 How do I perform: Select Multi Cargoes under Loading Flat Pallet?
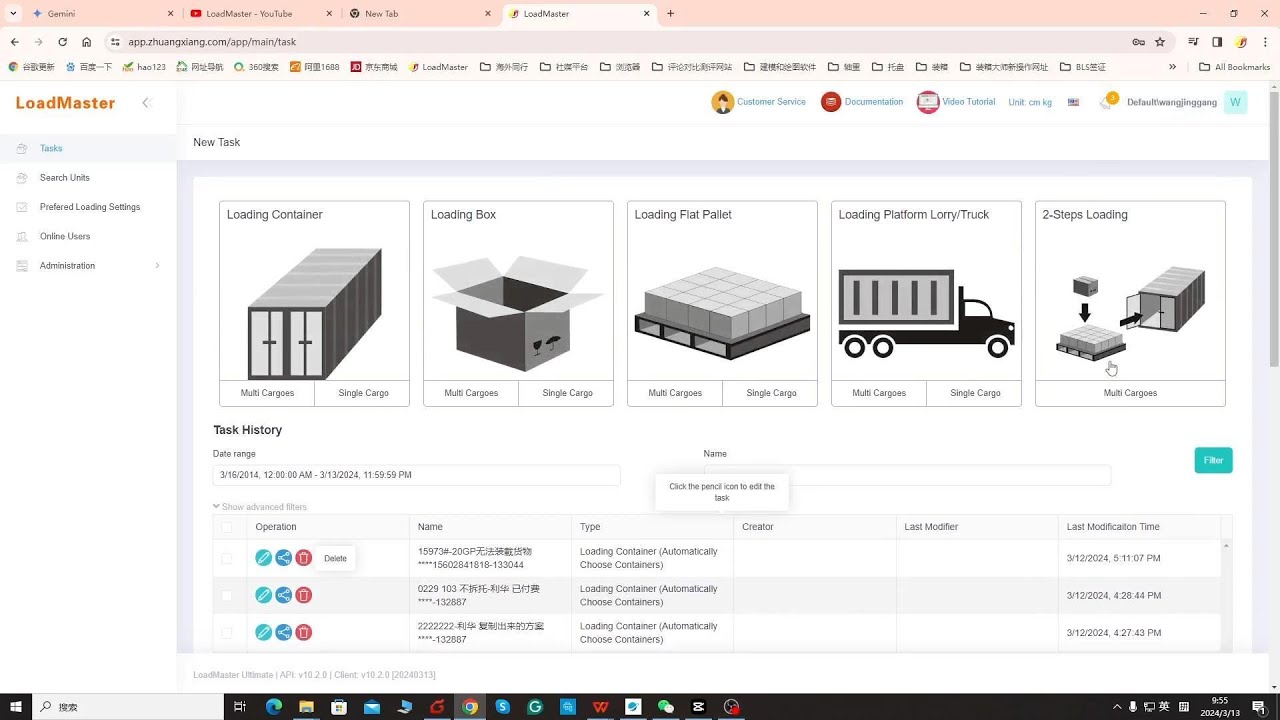point(675,393)
